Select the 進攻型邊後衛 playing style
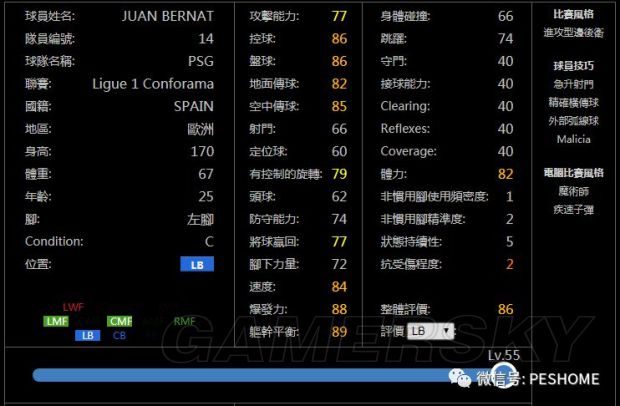Screen dimensions: 620x406 point(573,33)
